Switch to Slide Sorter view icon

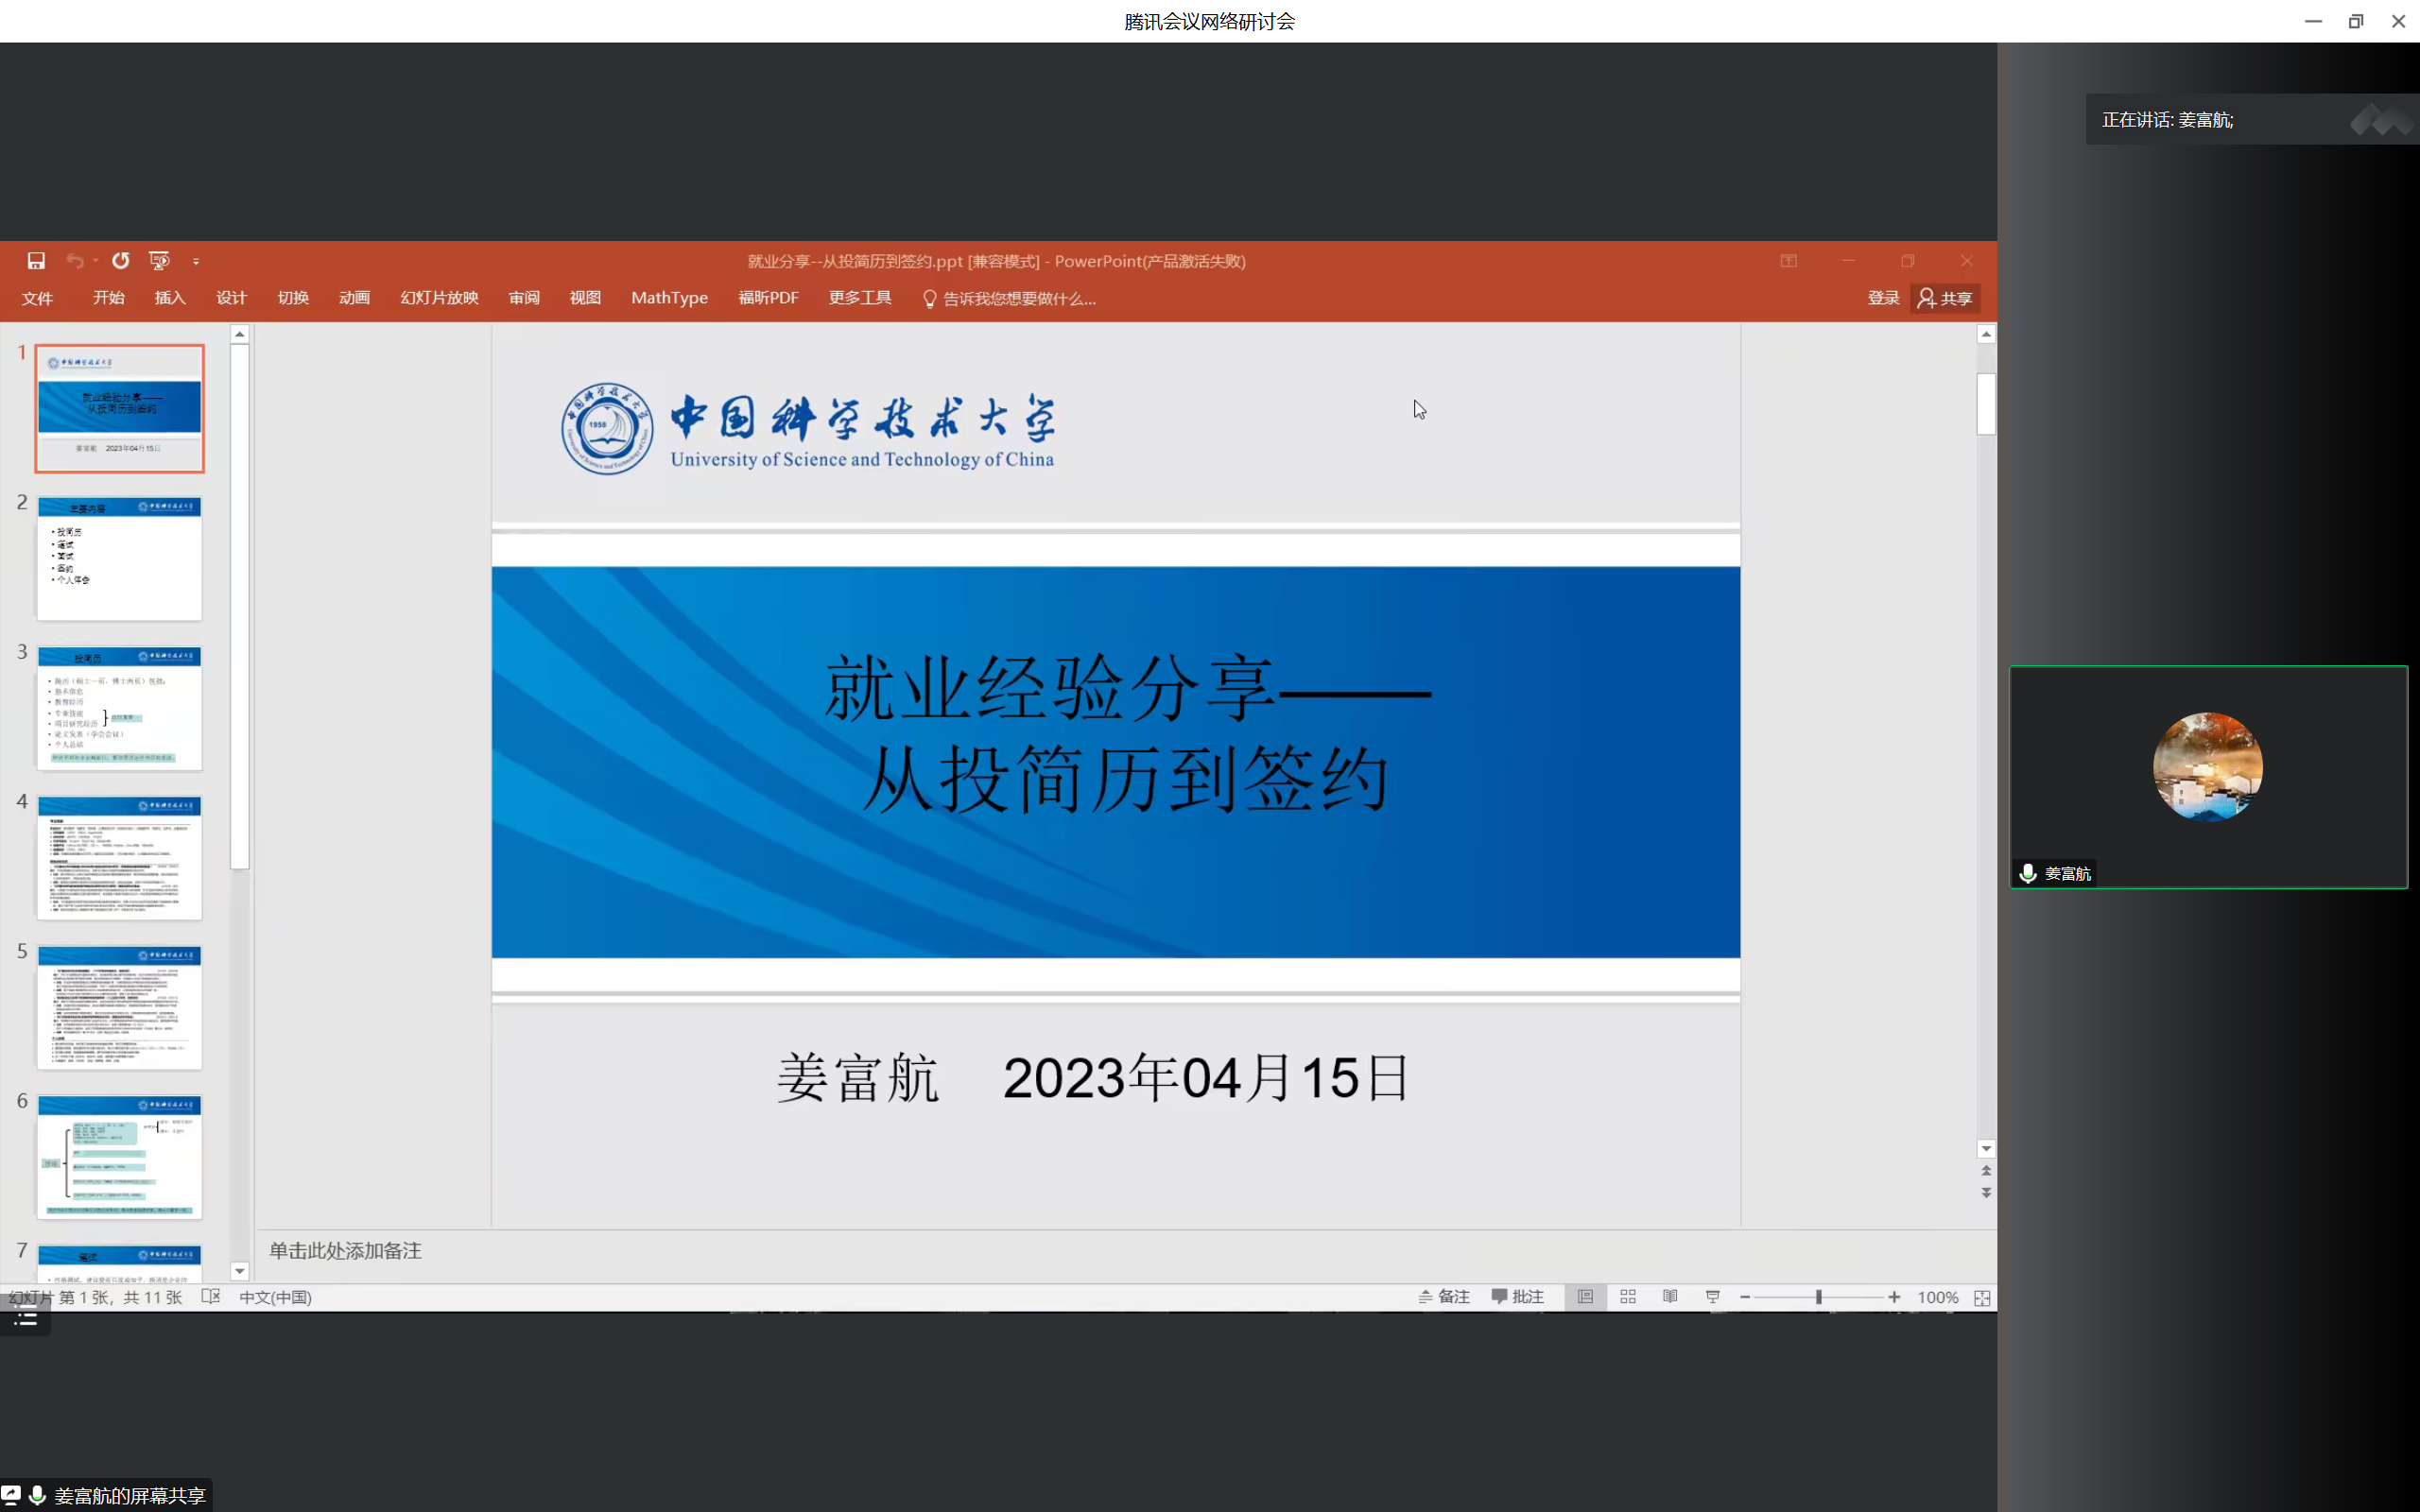(1628, 1297)
